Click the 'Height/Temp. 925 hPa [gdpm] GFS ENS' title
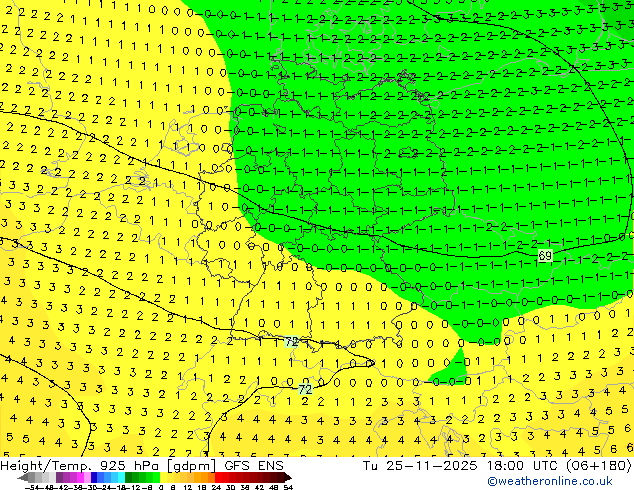The width and height of the screenshot is (634, 490). tap(142, 466)
